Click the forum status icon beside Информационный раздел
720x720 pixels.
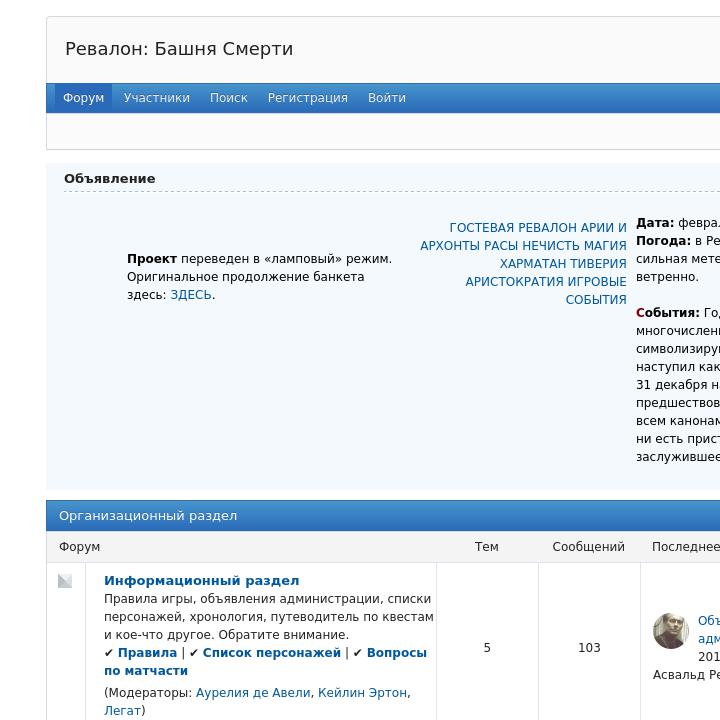(x=65, y=581)
